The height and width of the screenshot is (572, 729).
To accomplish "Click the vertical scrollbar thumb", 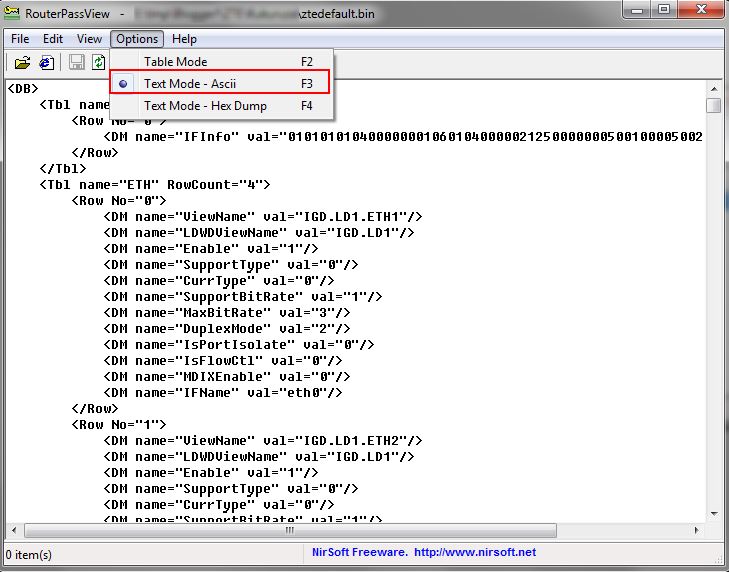I will pos(714,105).
